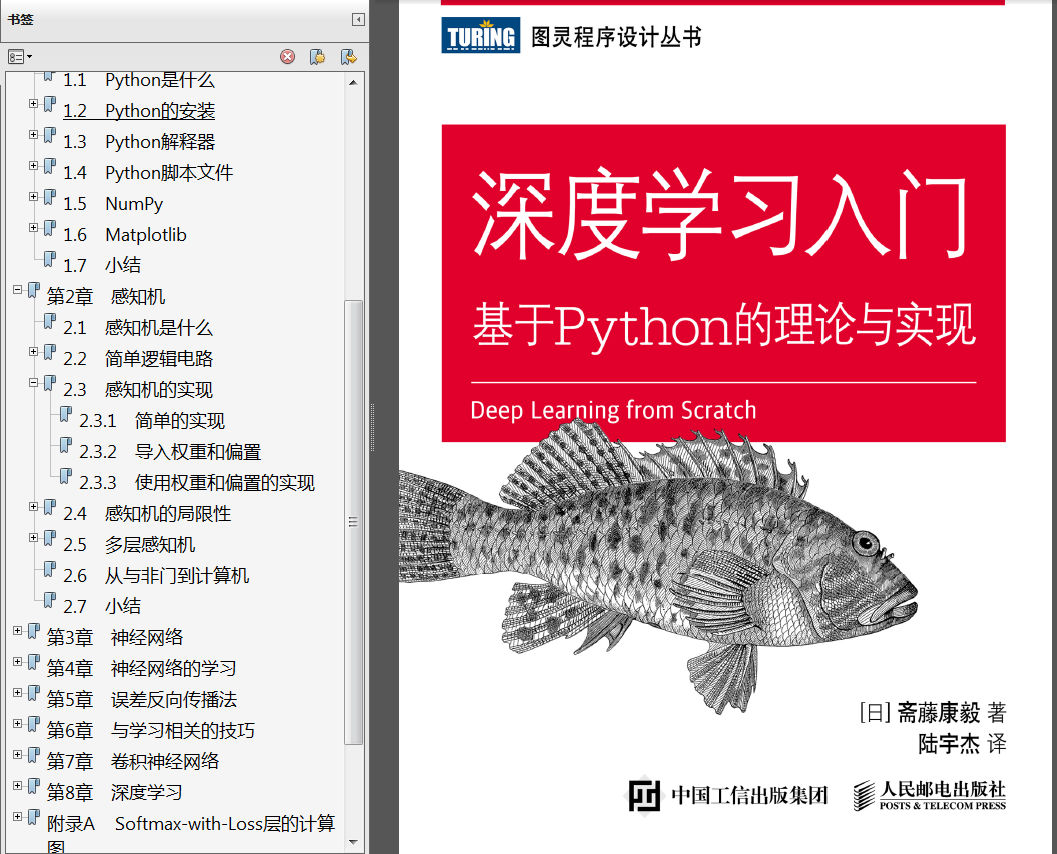Expand the 附录A Softmax-with-Loss bookmark
The width and height of the screenshot is (1057, 854).
18,816
